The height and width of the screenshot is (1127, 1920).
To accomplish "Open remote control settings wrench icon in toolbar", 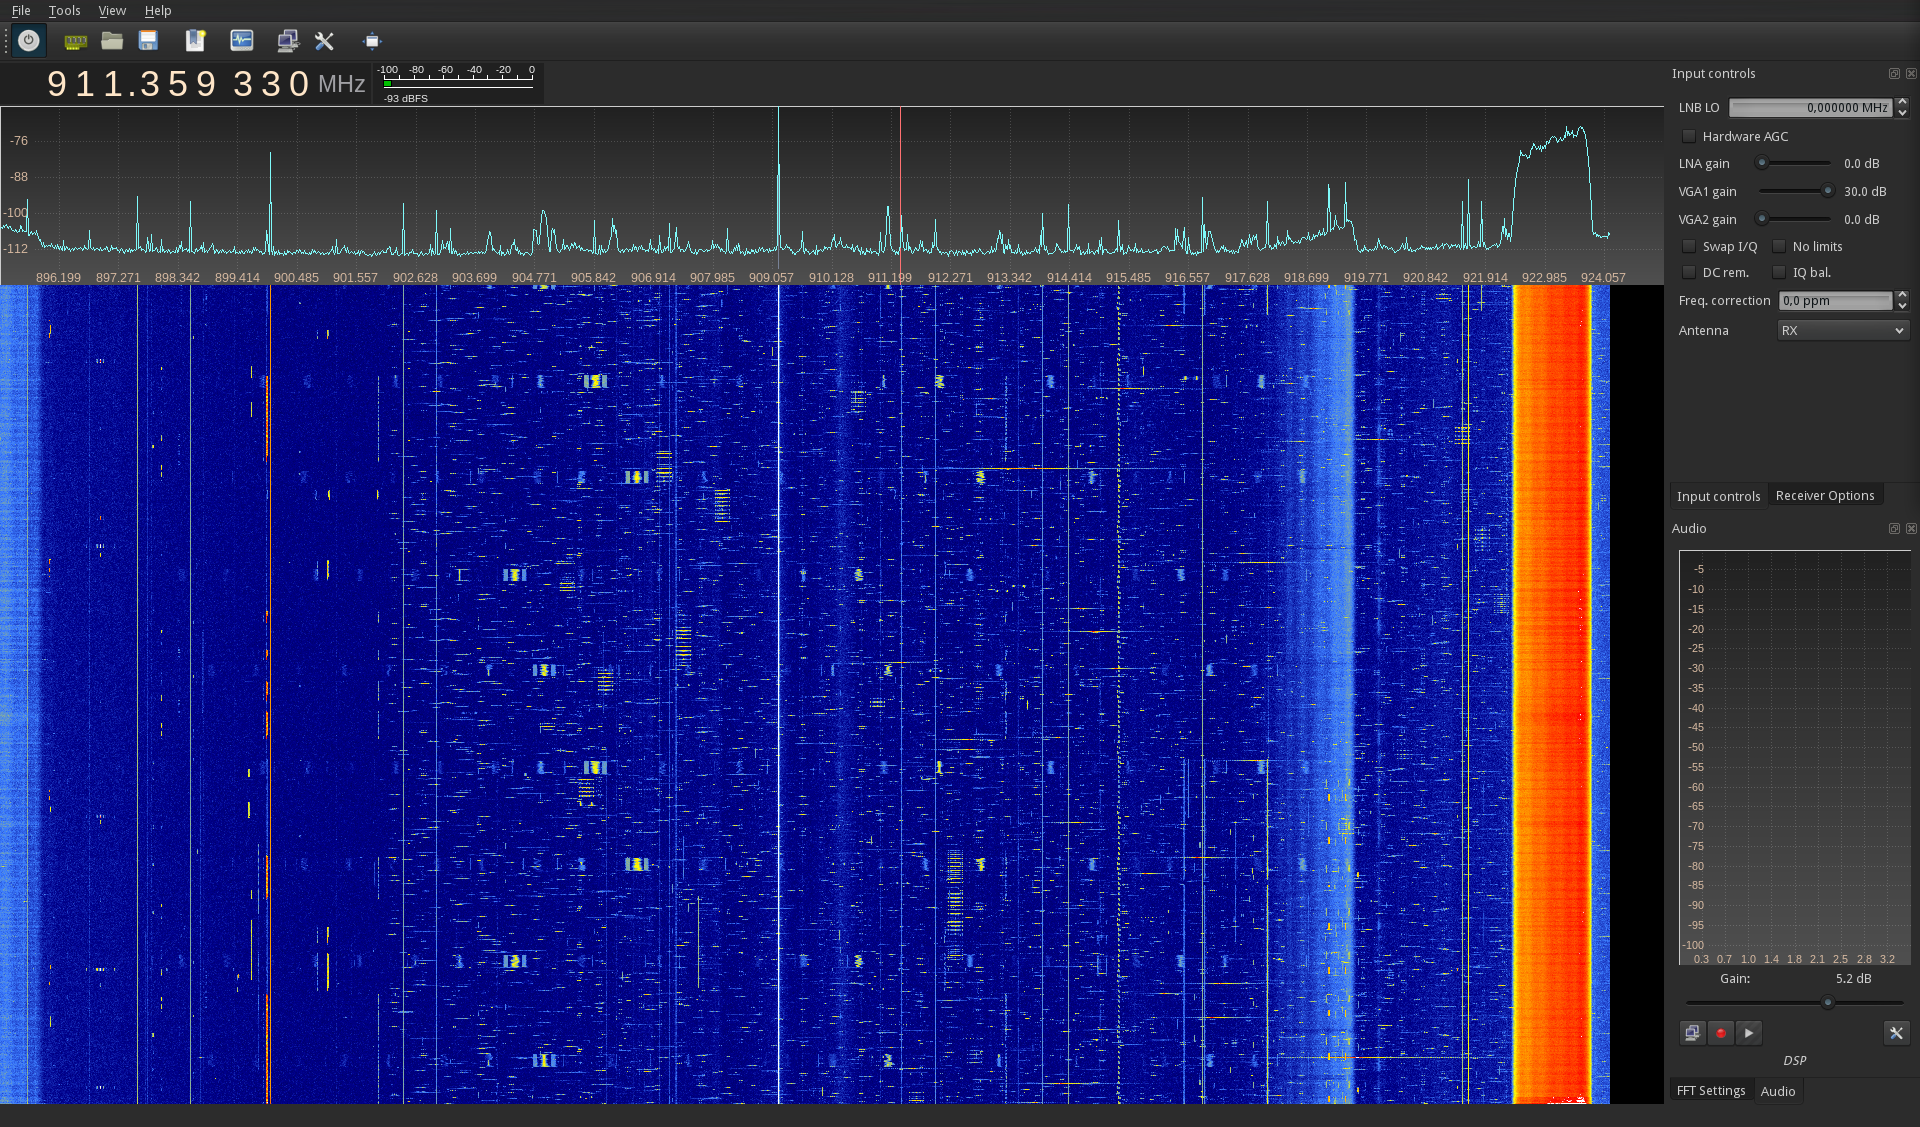I will tap(324, 41).
